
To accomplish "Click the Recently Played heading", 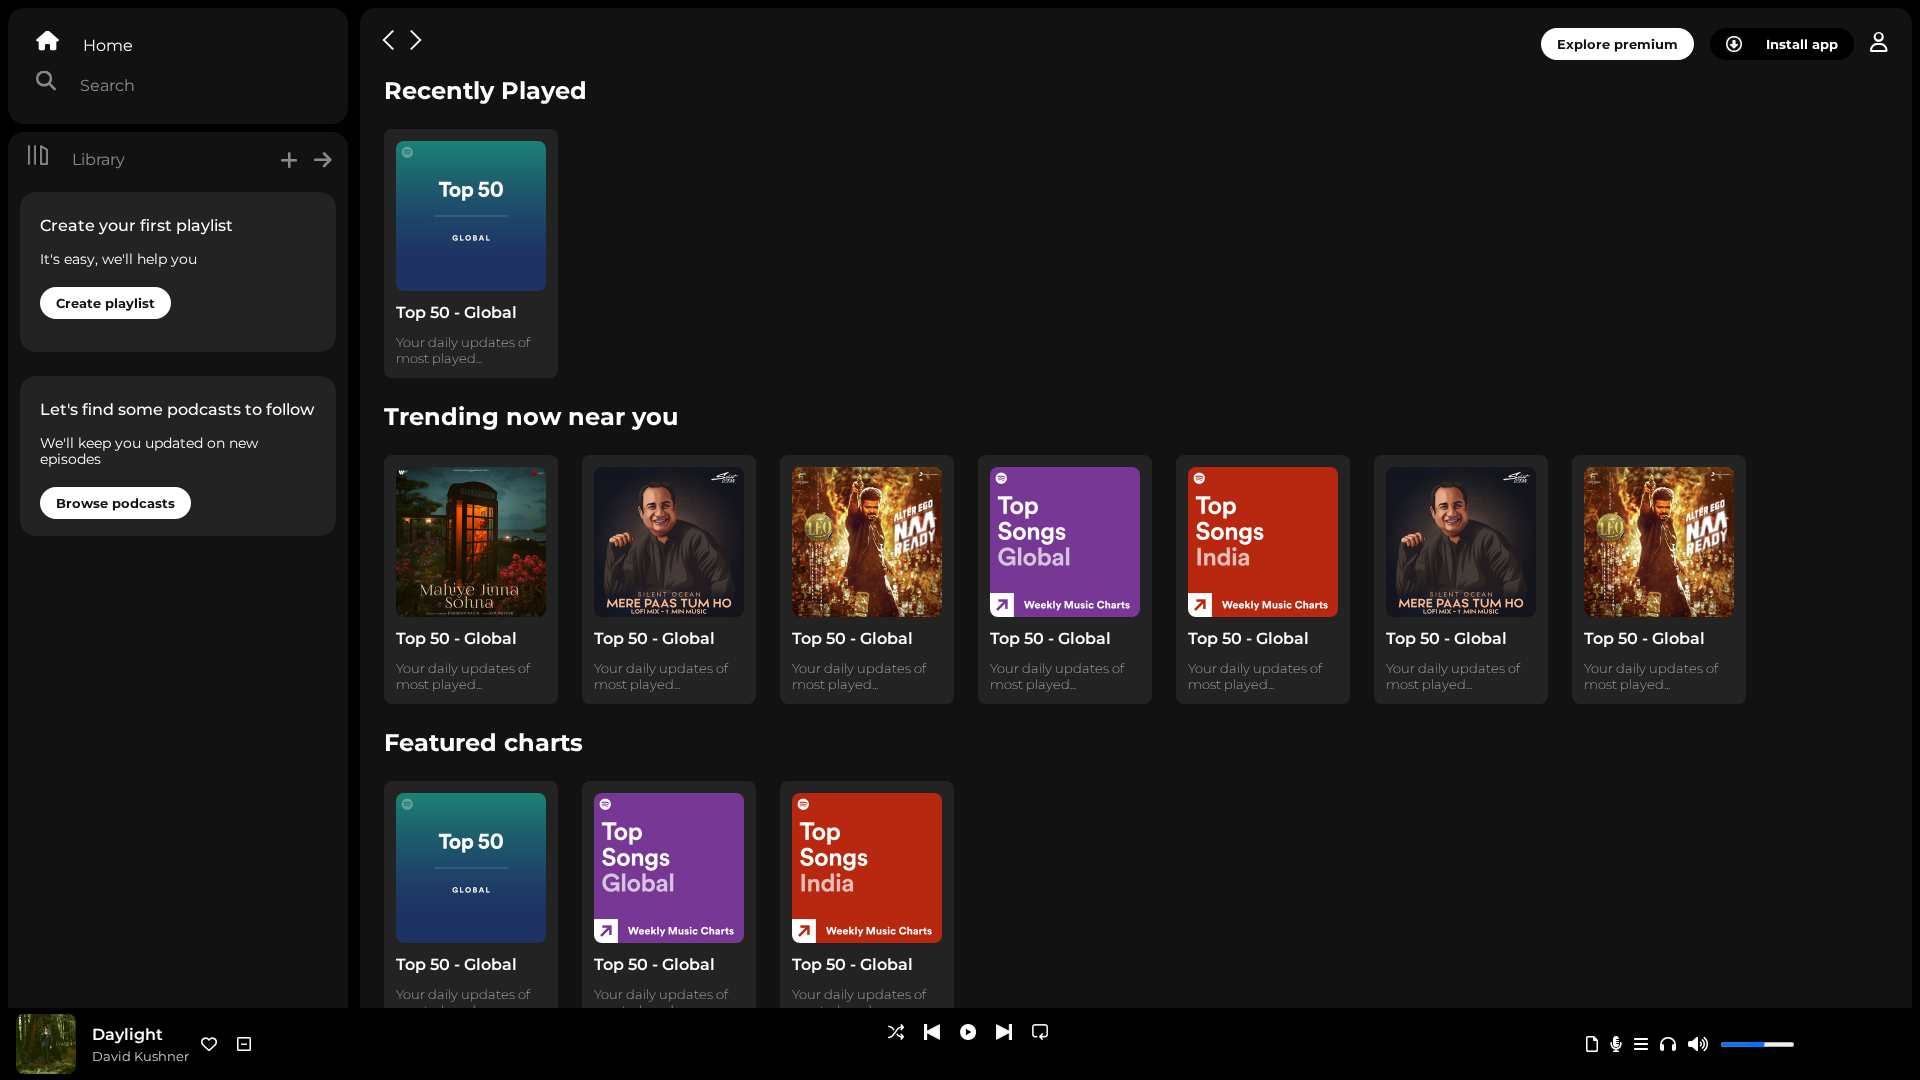I will coord(485,91).
